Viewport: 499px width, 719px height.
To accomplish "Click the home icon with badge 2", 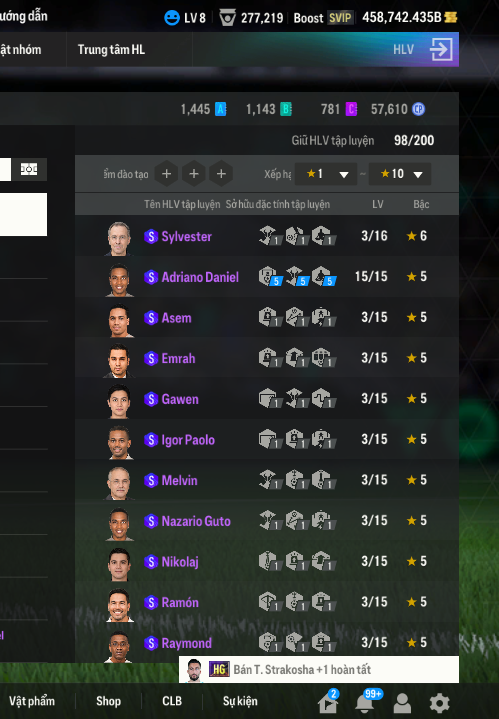I will [328, 702].
